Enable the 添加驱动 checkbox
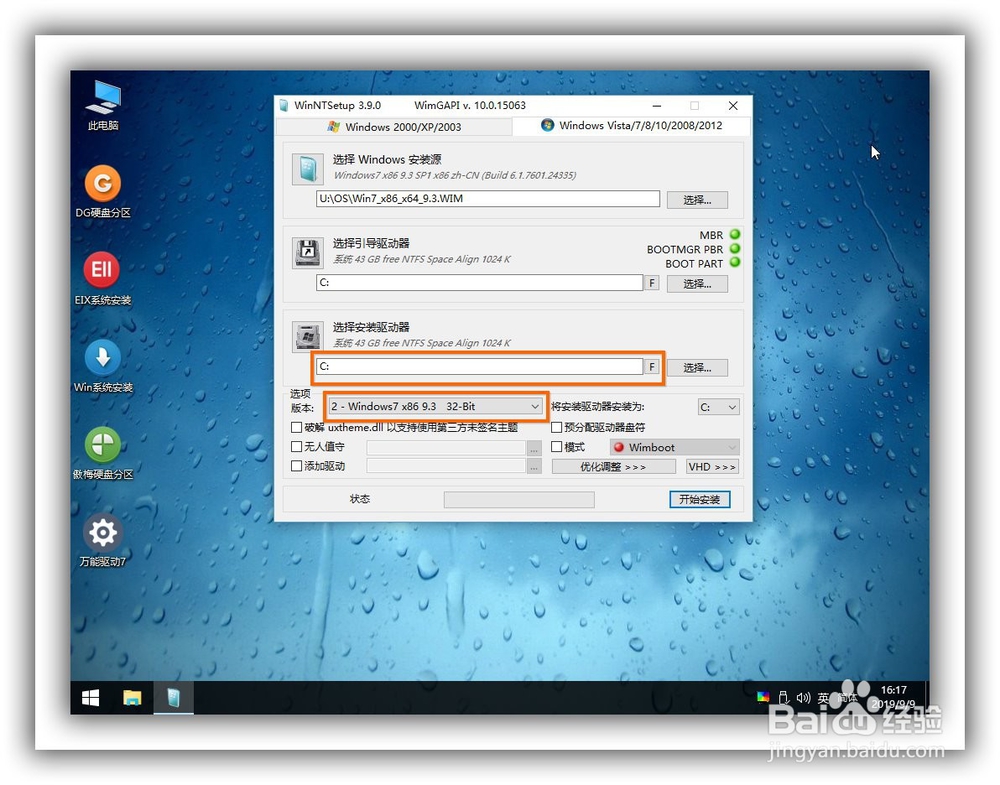 [296, 466]
